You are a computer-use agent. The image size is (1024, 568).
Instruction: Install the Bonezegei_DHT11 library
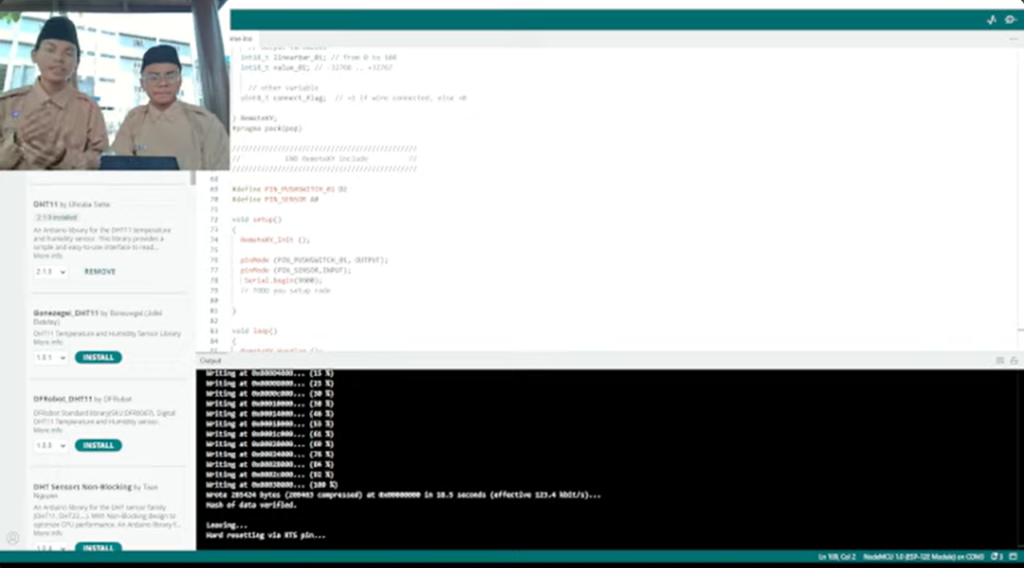point(98,358)
